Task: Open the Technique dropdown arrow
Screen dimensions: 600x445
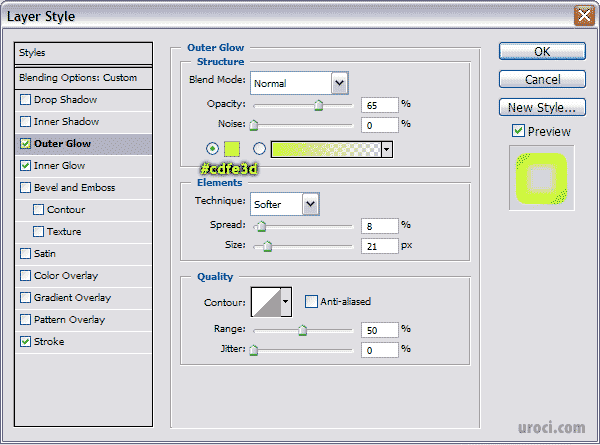Action: pos(311,204)
